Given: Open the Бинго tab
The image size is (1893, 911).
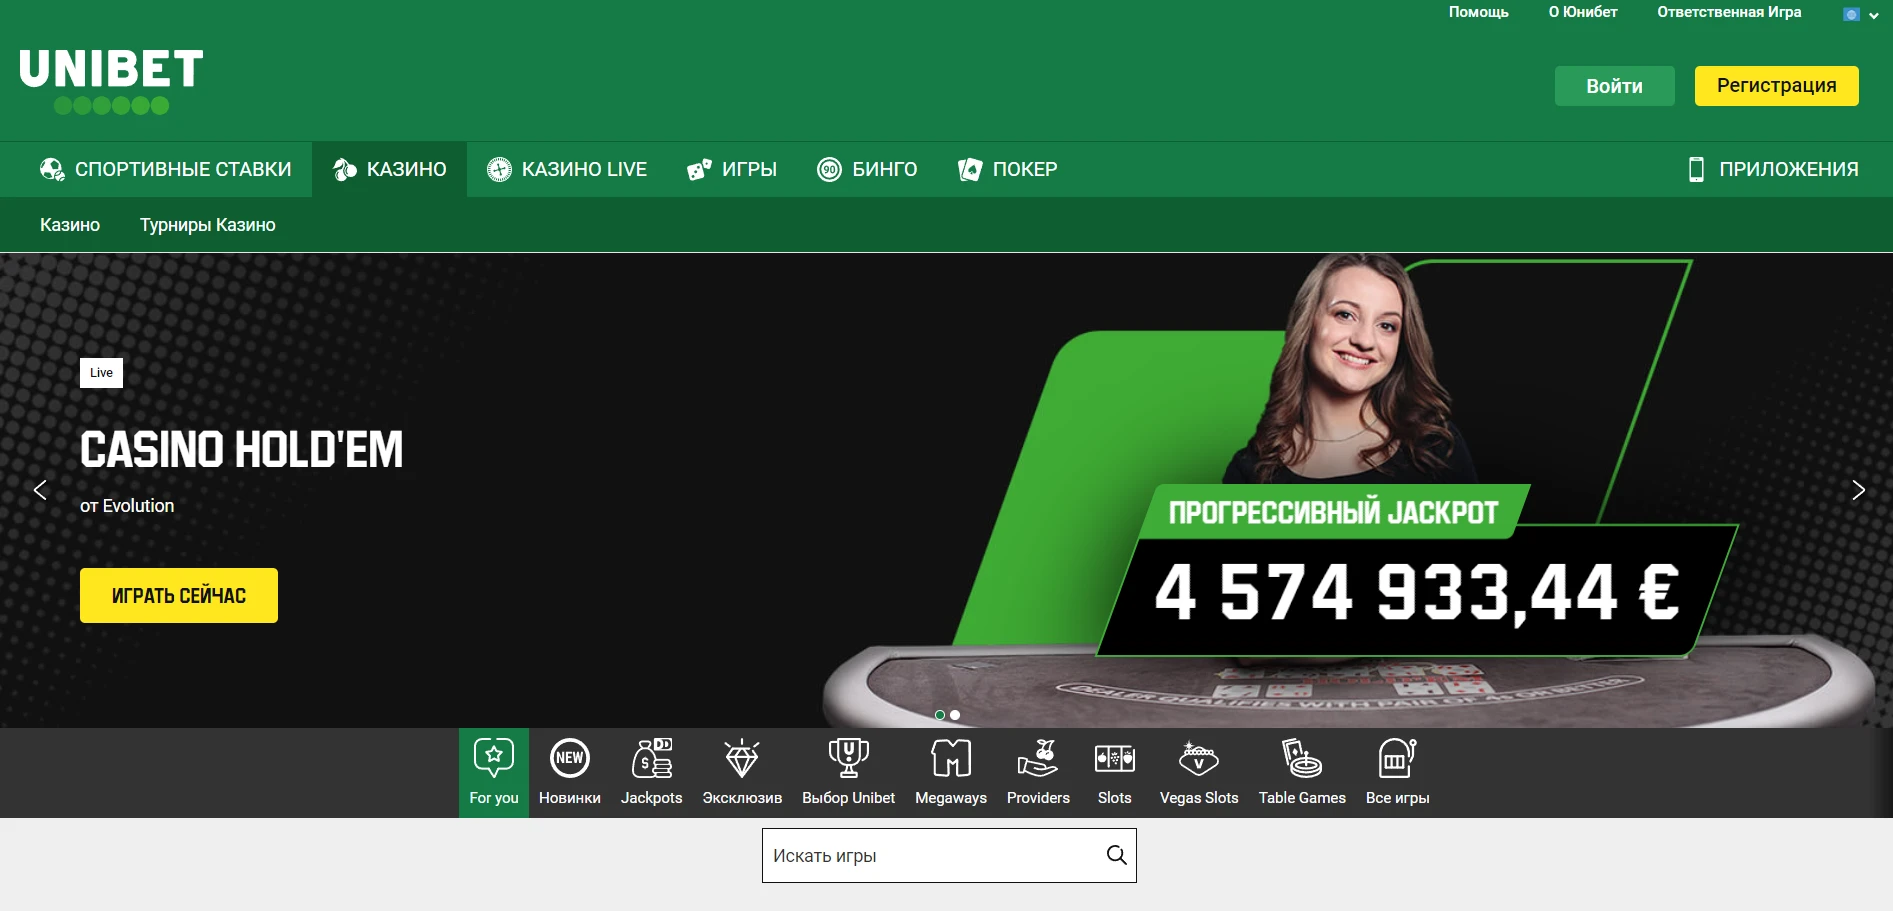Looking at the screenshot, I should coord(867,169).
